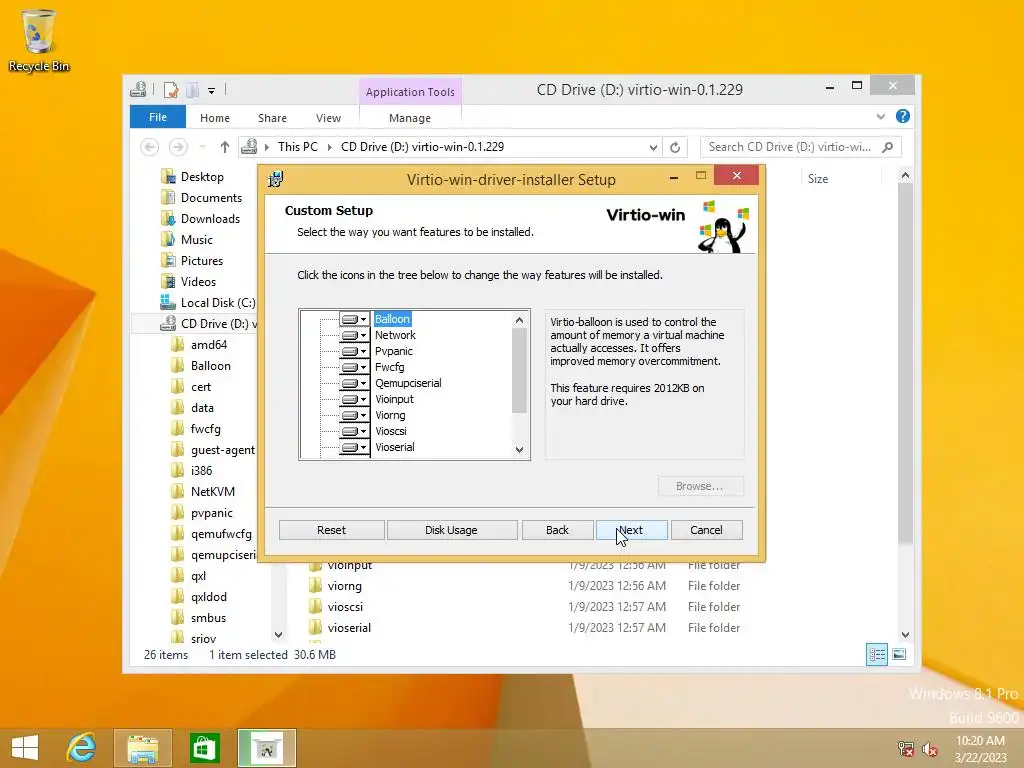Open address bar history dropdown
Viewport: 1024px width, 768px height.
pos(653,148)
